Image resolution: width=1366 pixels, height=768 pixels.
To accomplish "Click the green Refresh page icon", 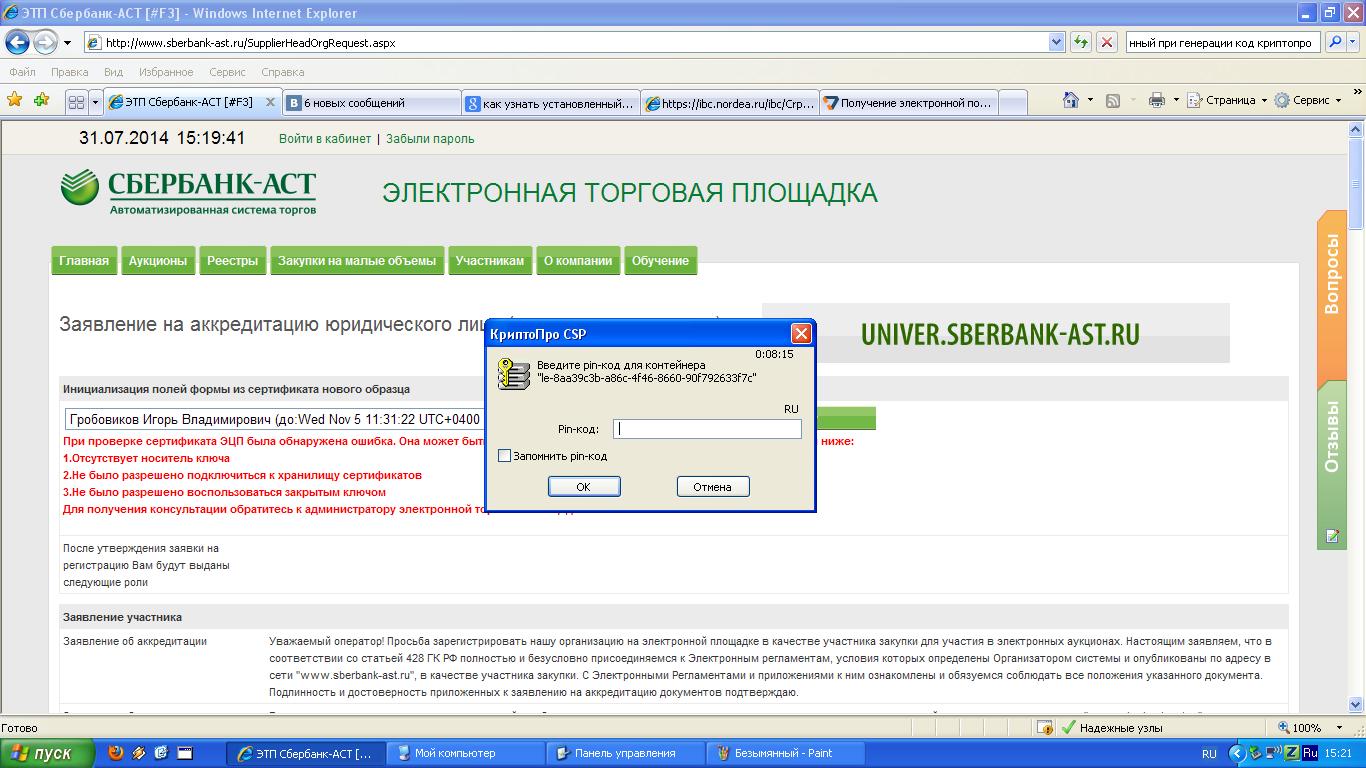I will [x=1080, y=42].
